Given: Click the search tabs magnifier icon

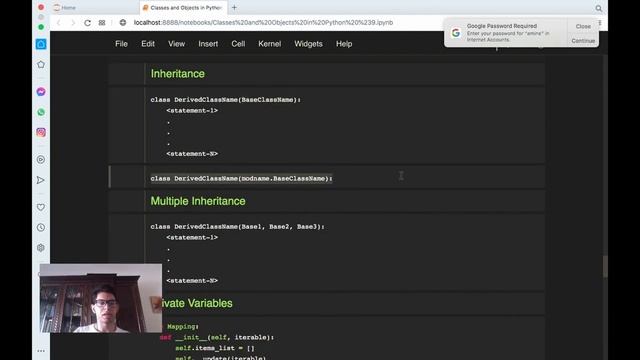Looking at the screenshot, I should click(598, 8).
